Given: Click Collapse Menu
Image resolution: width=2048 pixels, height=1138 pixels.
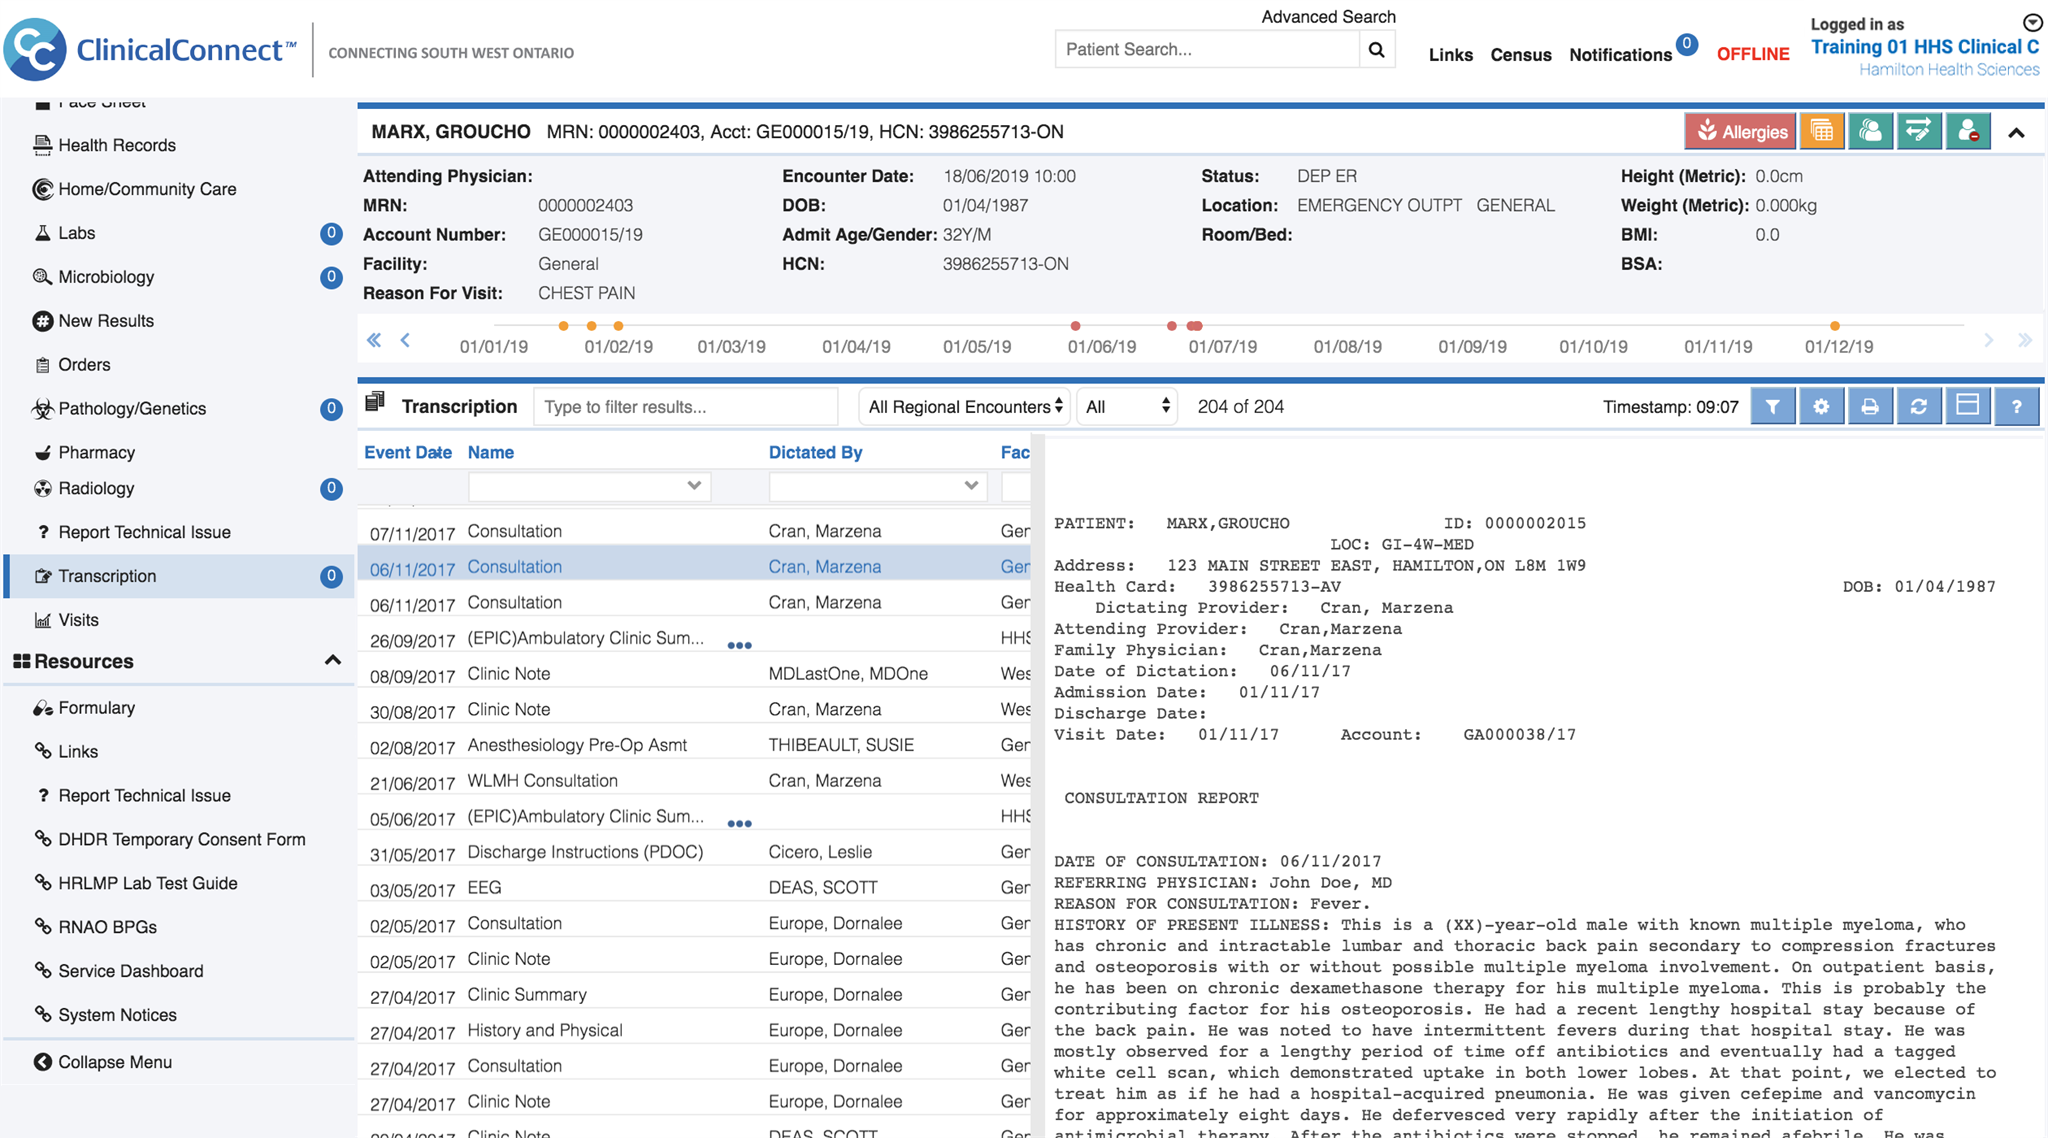Looking at the screenshot, I should [103, 1062].
